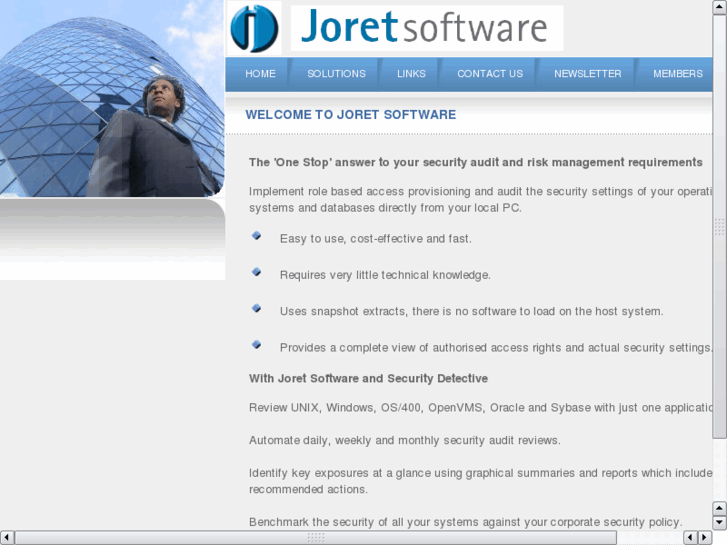Click the horizontal scrollbar right arrow at far right
The image size is (727, 545).
705,538
